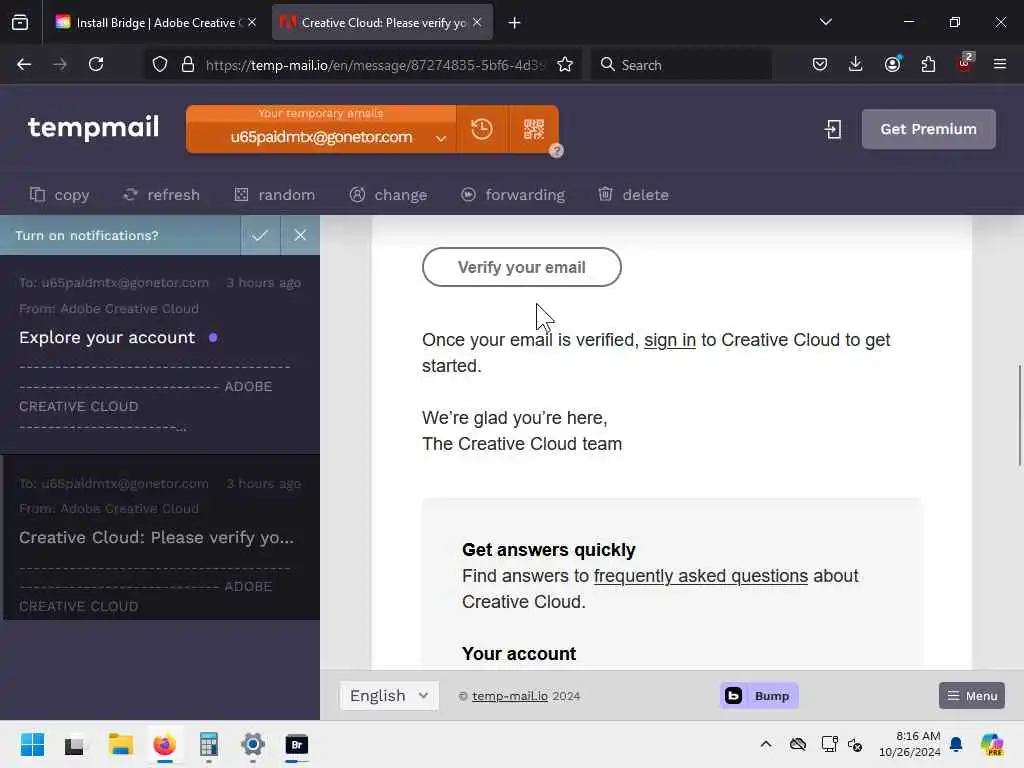The image size is (1024, 768).
Task: Open the extensions puzzle icon
Action: click(928, 64)
